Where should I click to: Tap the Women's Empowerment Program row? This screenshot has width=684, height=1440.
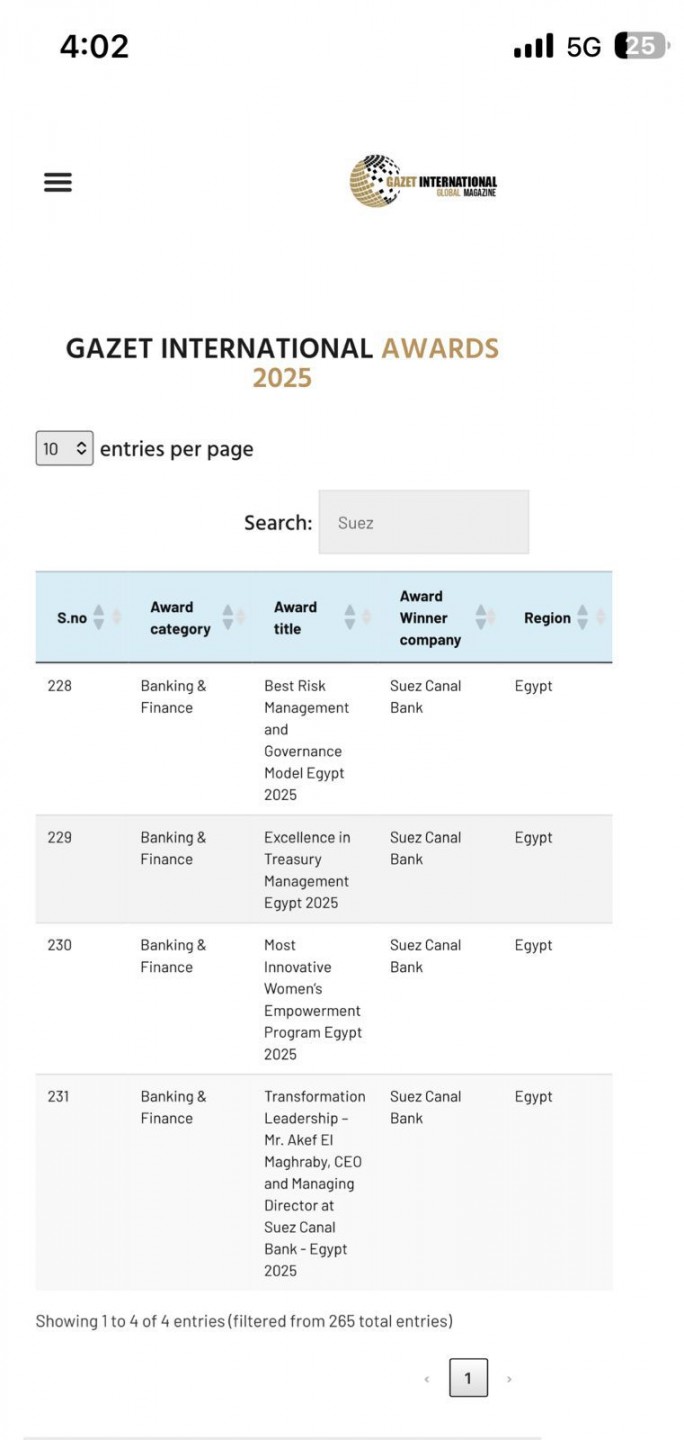[306, 999]
